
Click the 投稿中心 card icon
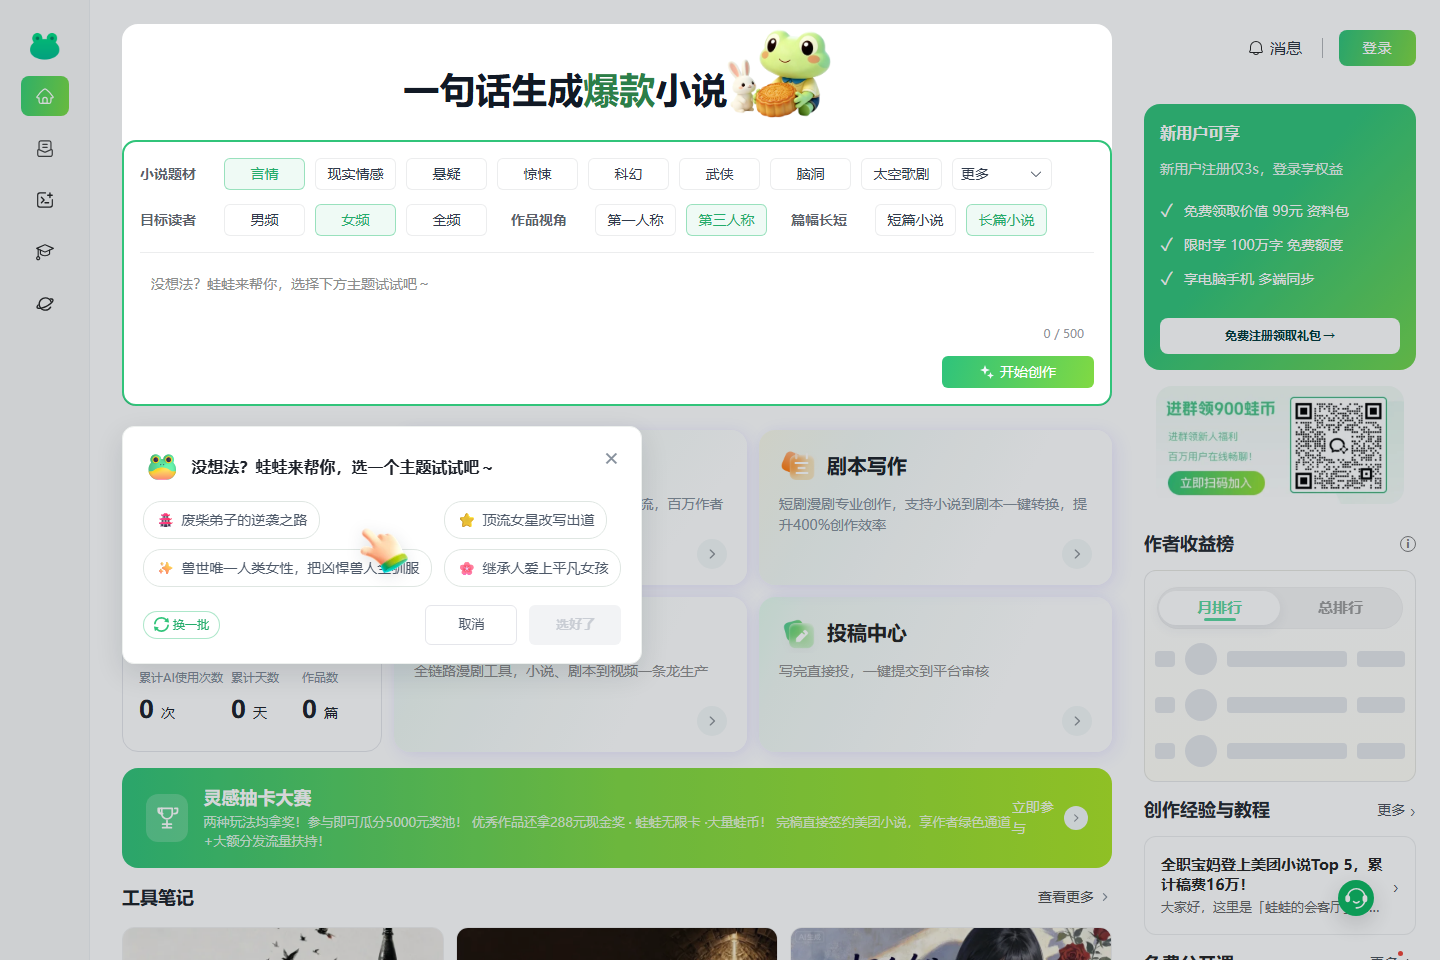coord(798,633)
